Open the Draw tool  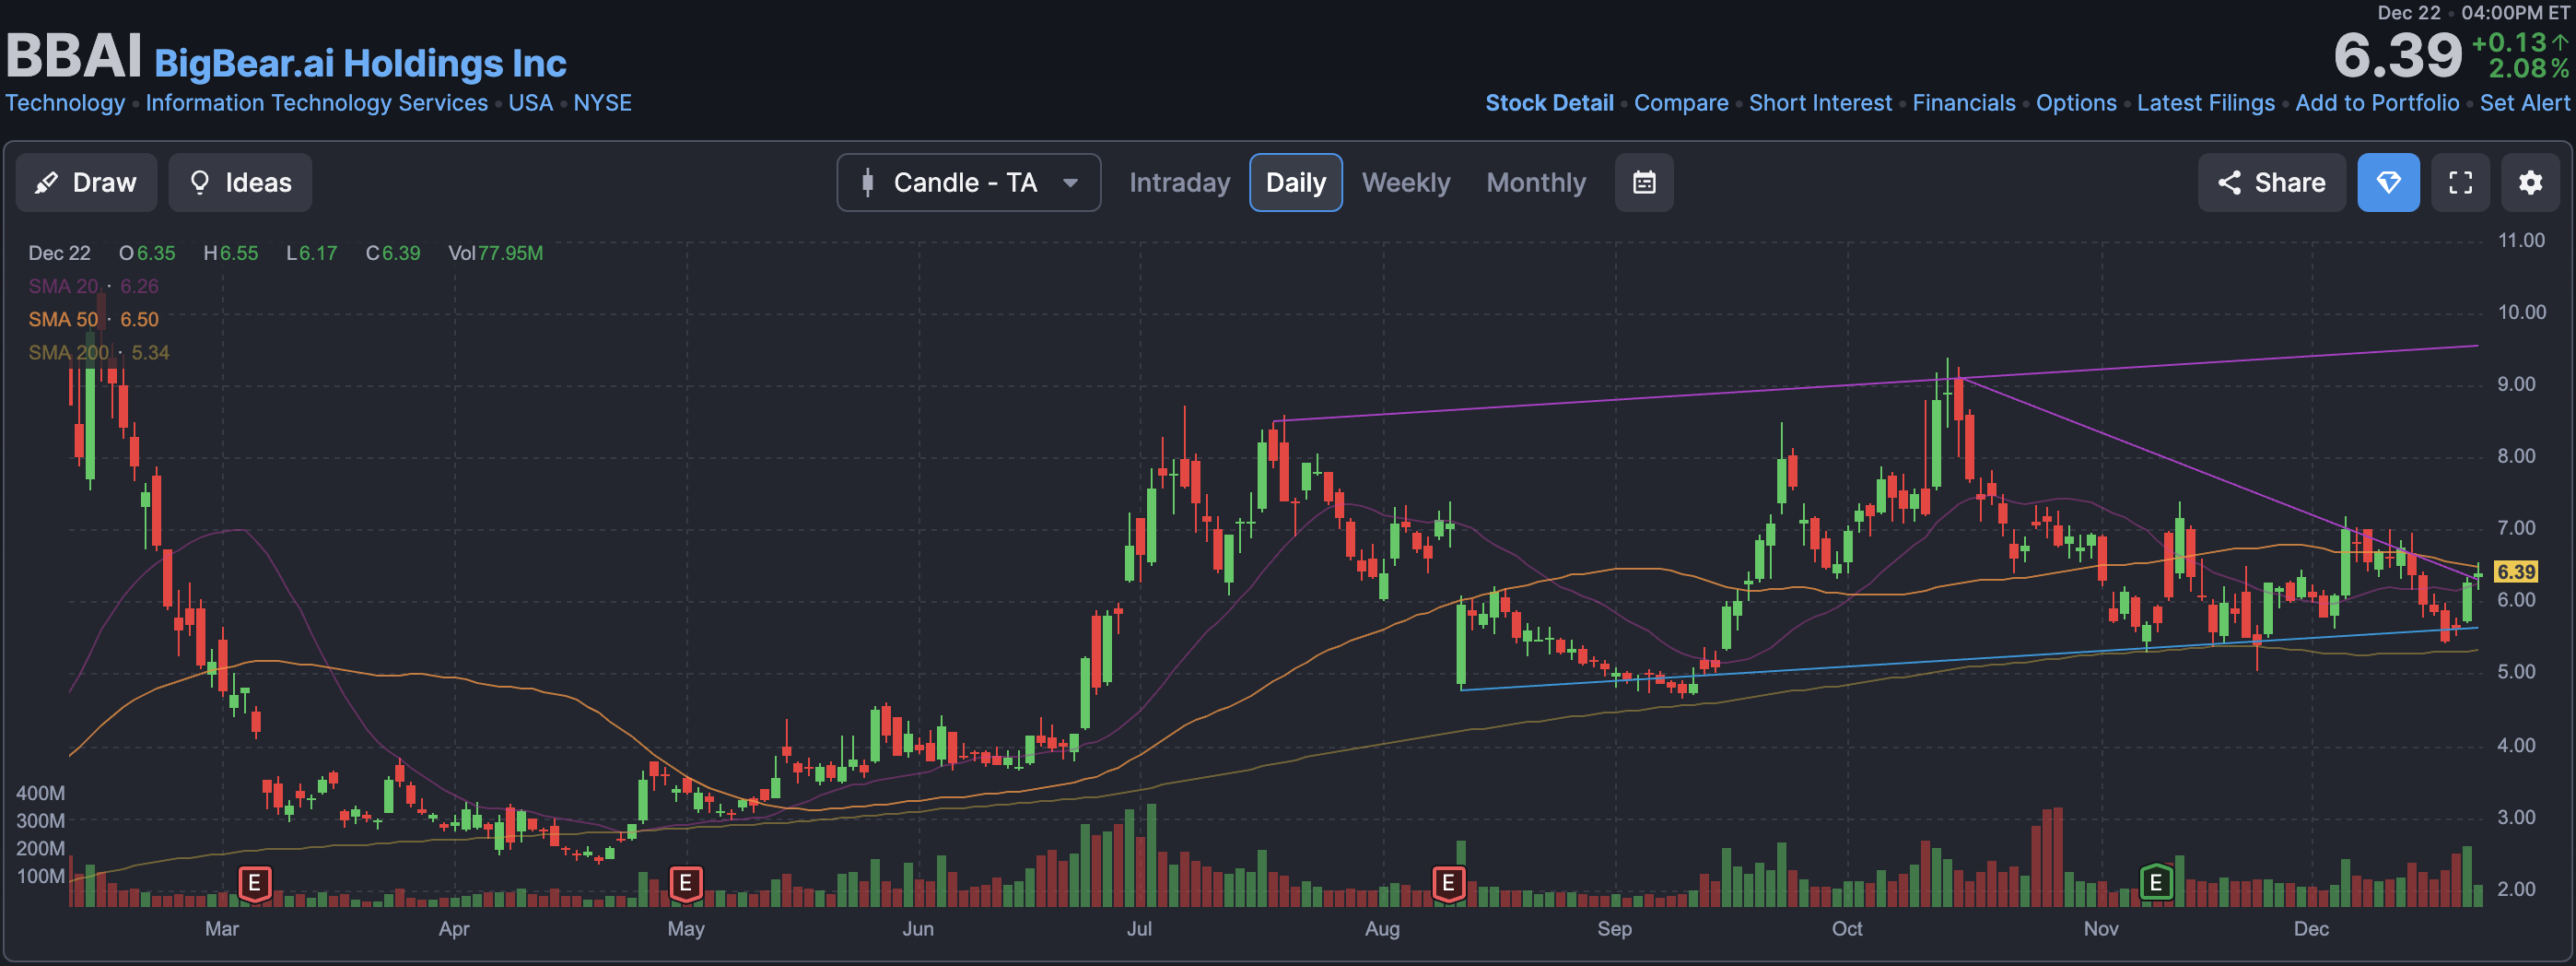(86, 182)
